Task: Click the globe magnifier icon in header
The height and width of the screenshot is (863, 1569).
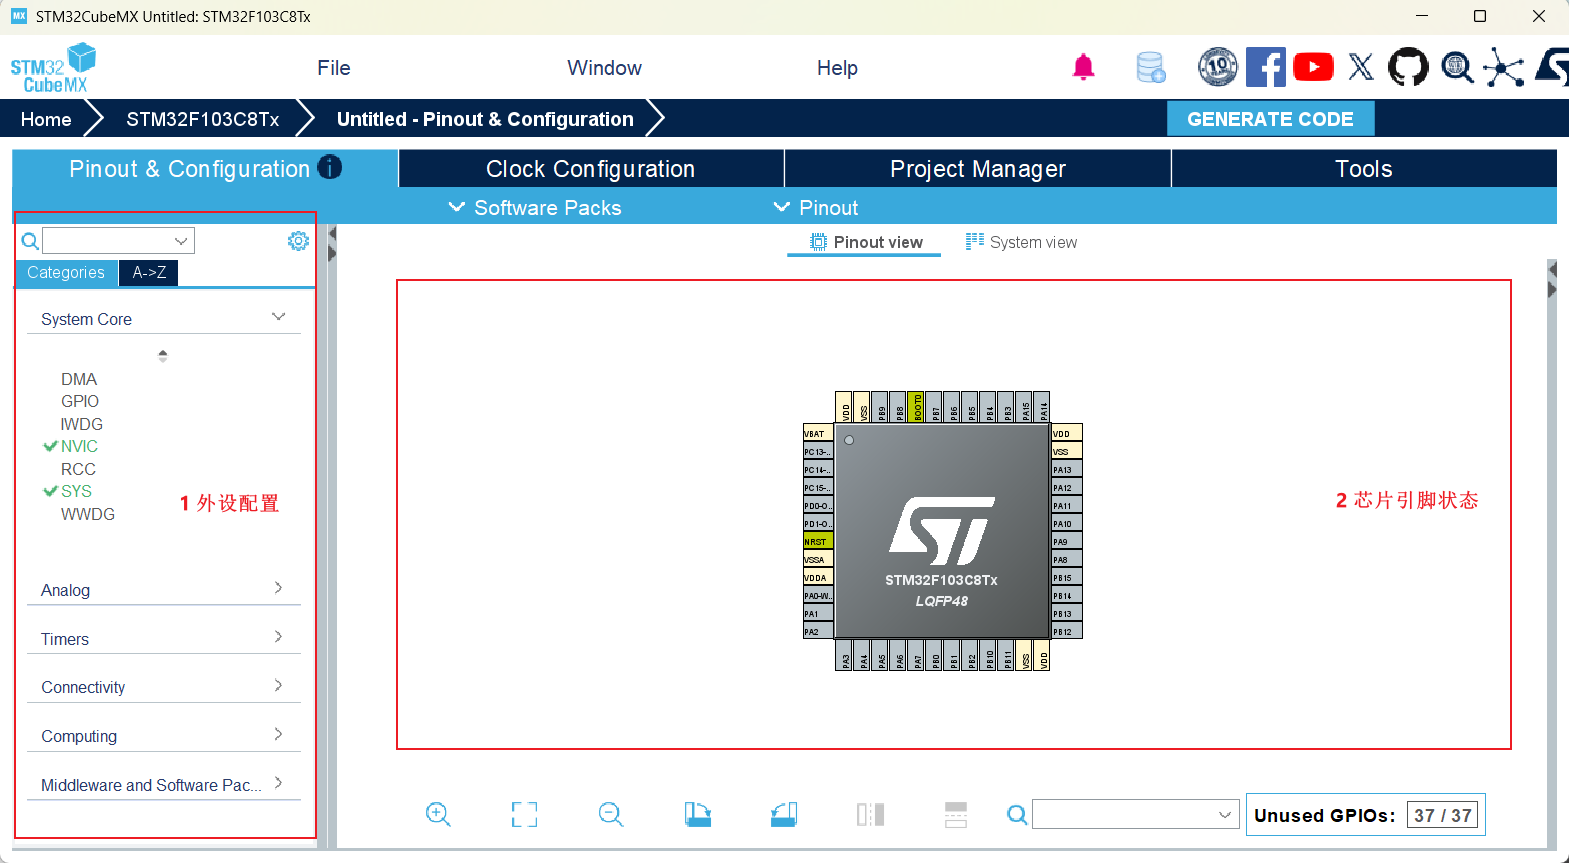Action: click(1457, 67)
